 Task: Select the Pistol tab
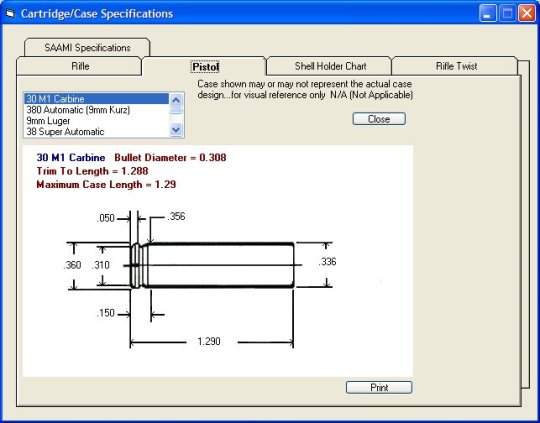205,66
